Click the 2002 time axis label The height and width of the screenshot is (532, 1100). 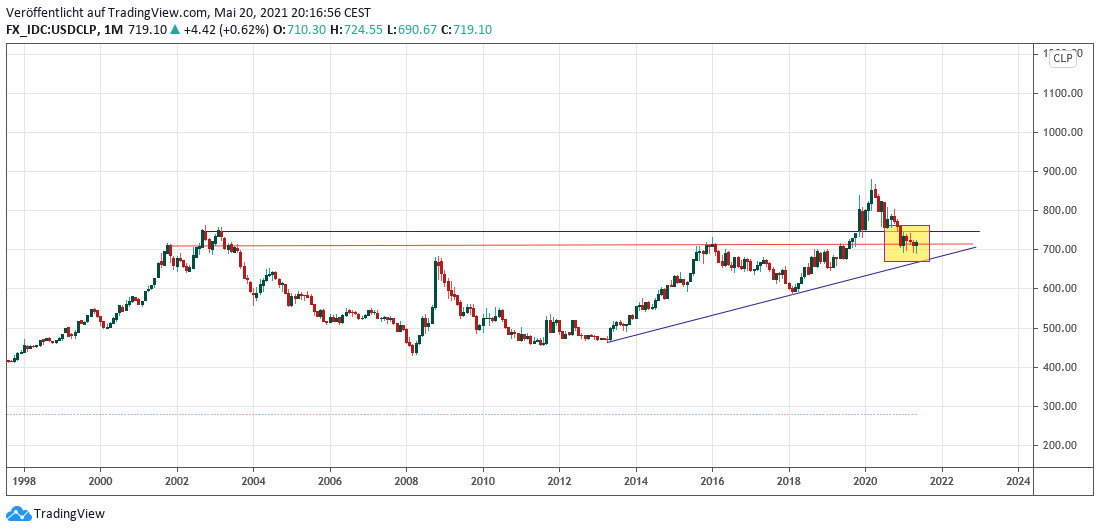point(177,481)
